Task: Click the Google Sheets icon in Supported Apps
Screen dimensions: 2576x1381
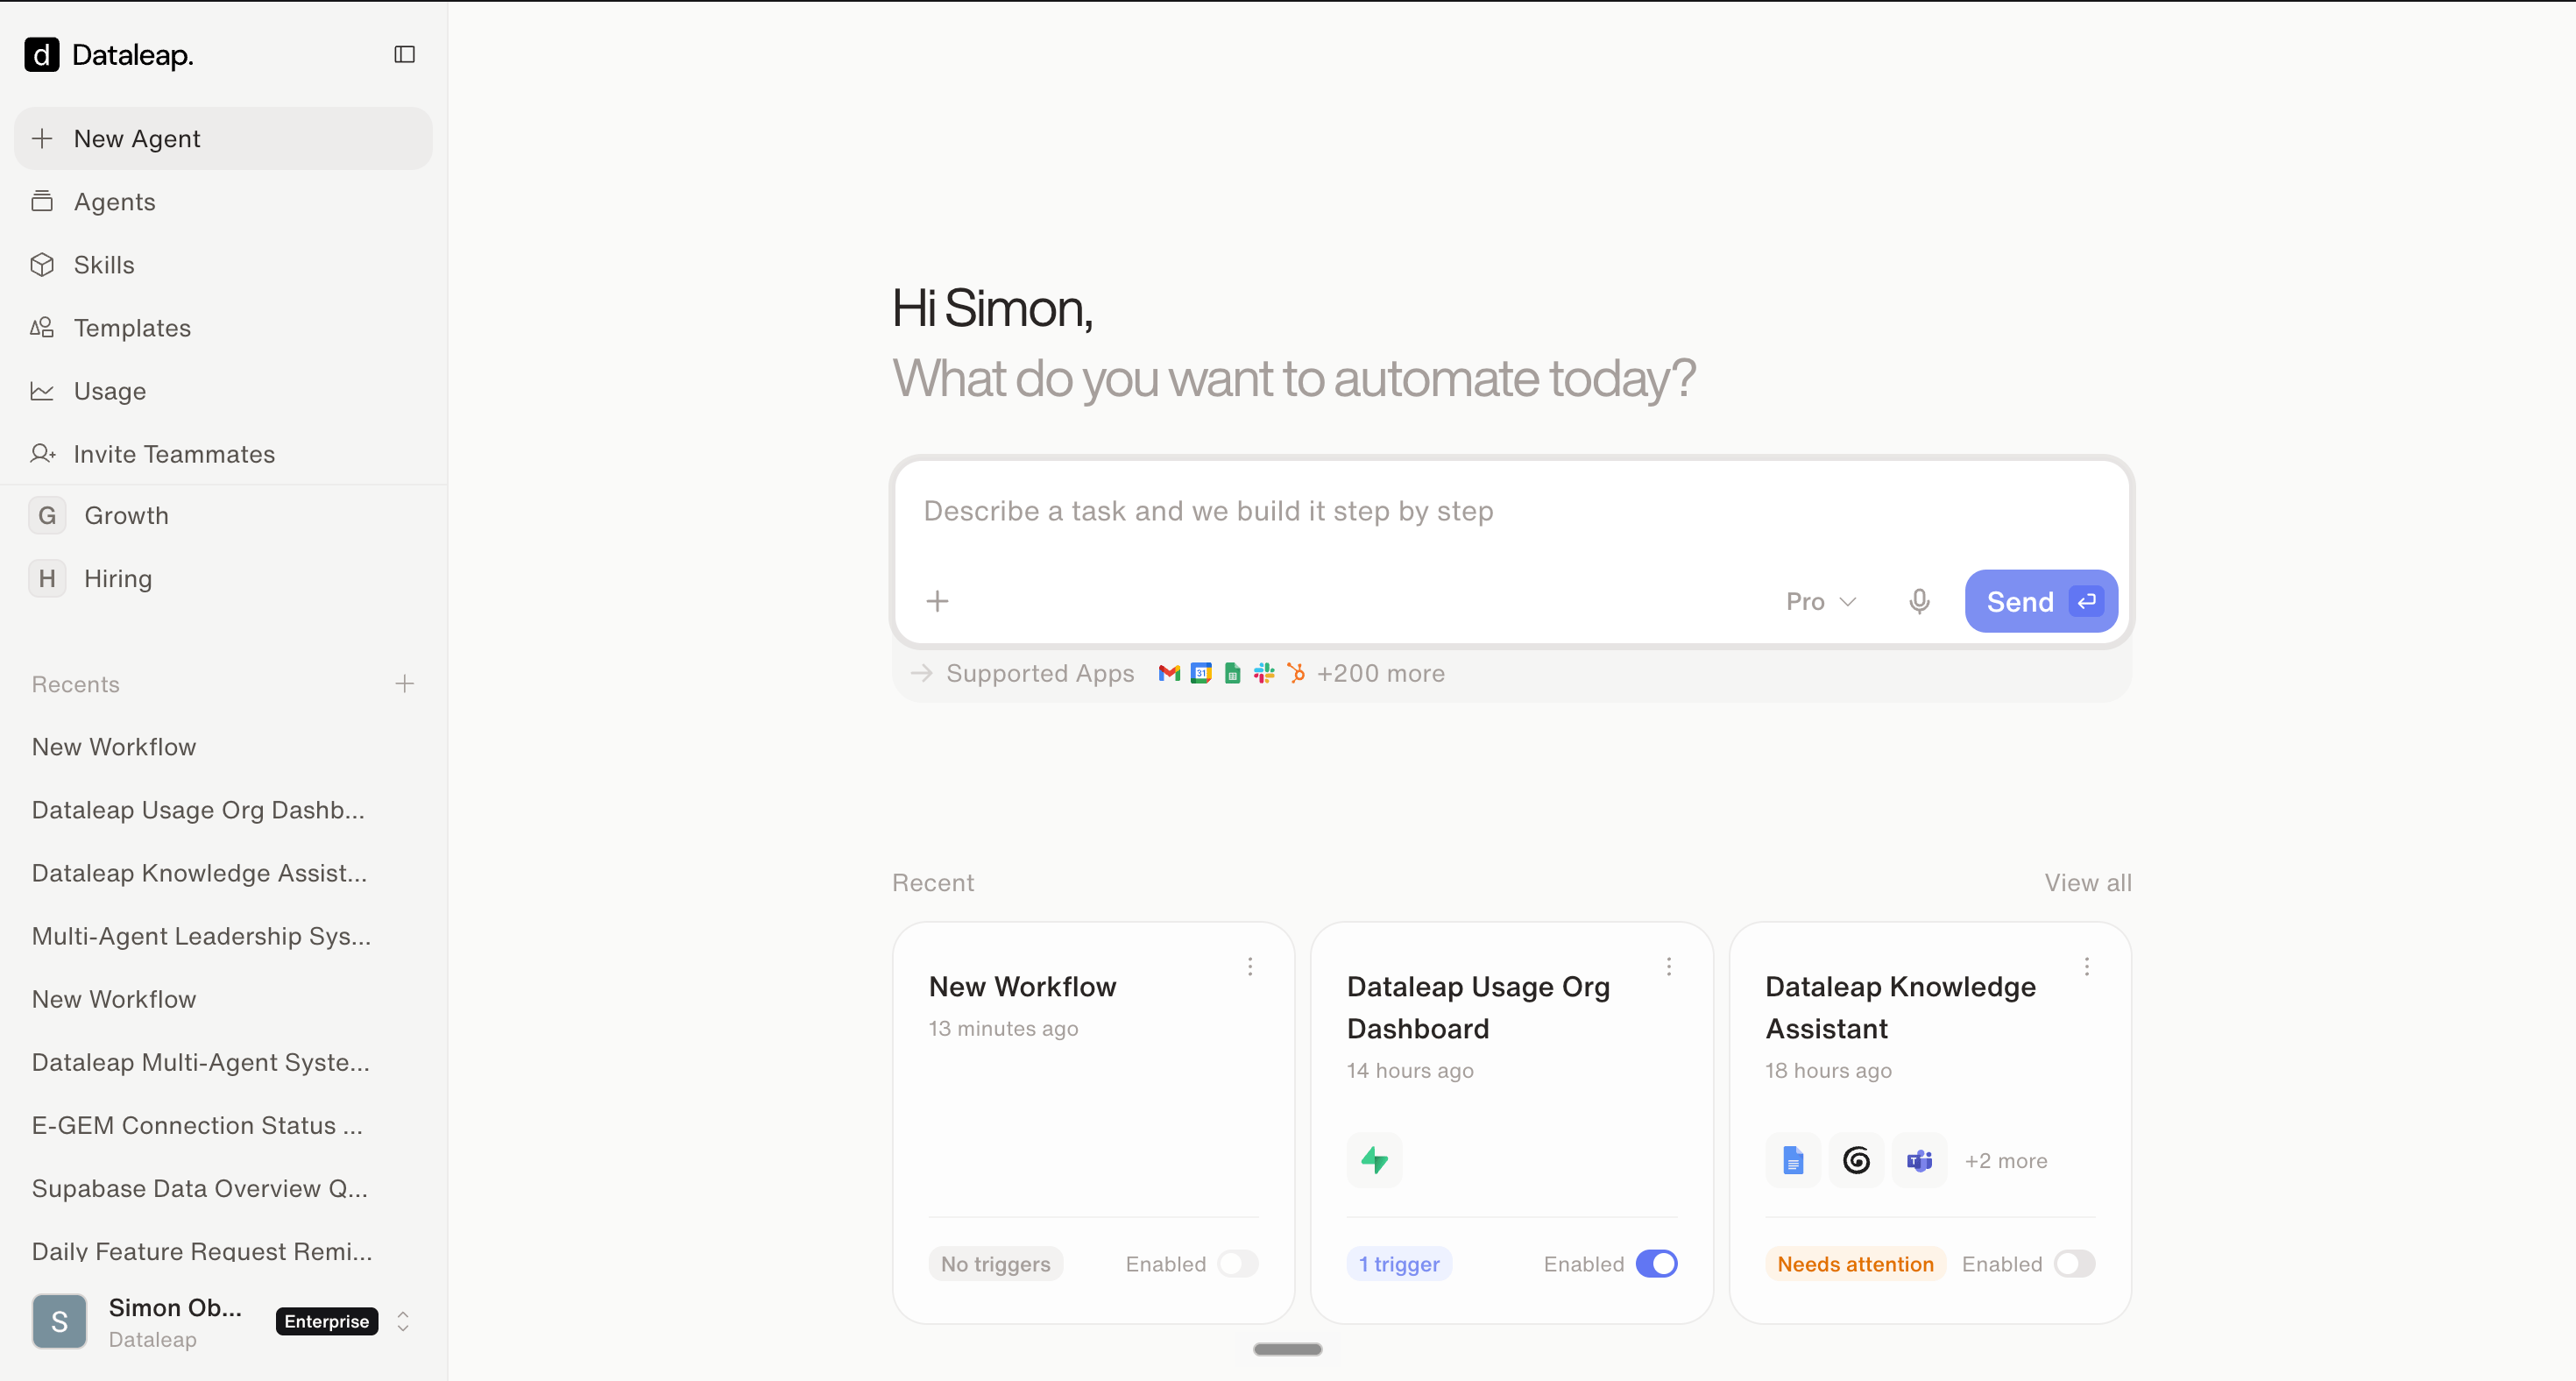Action: tap(1232, 673)
